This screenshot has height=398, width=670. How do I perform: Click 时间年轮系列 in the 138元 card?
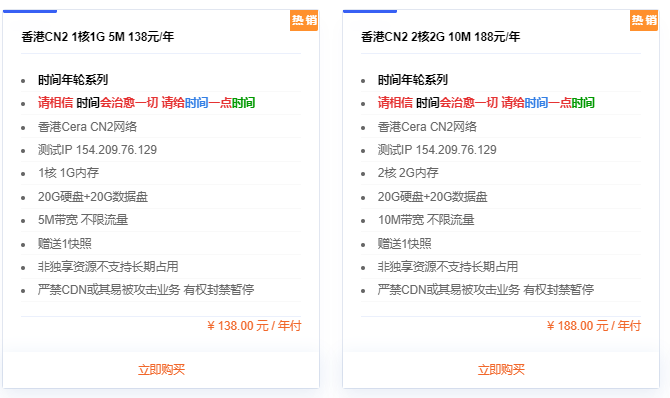tap(73, 80)
